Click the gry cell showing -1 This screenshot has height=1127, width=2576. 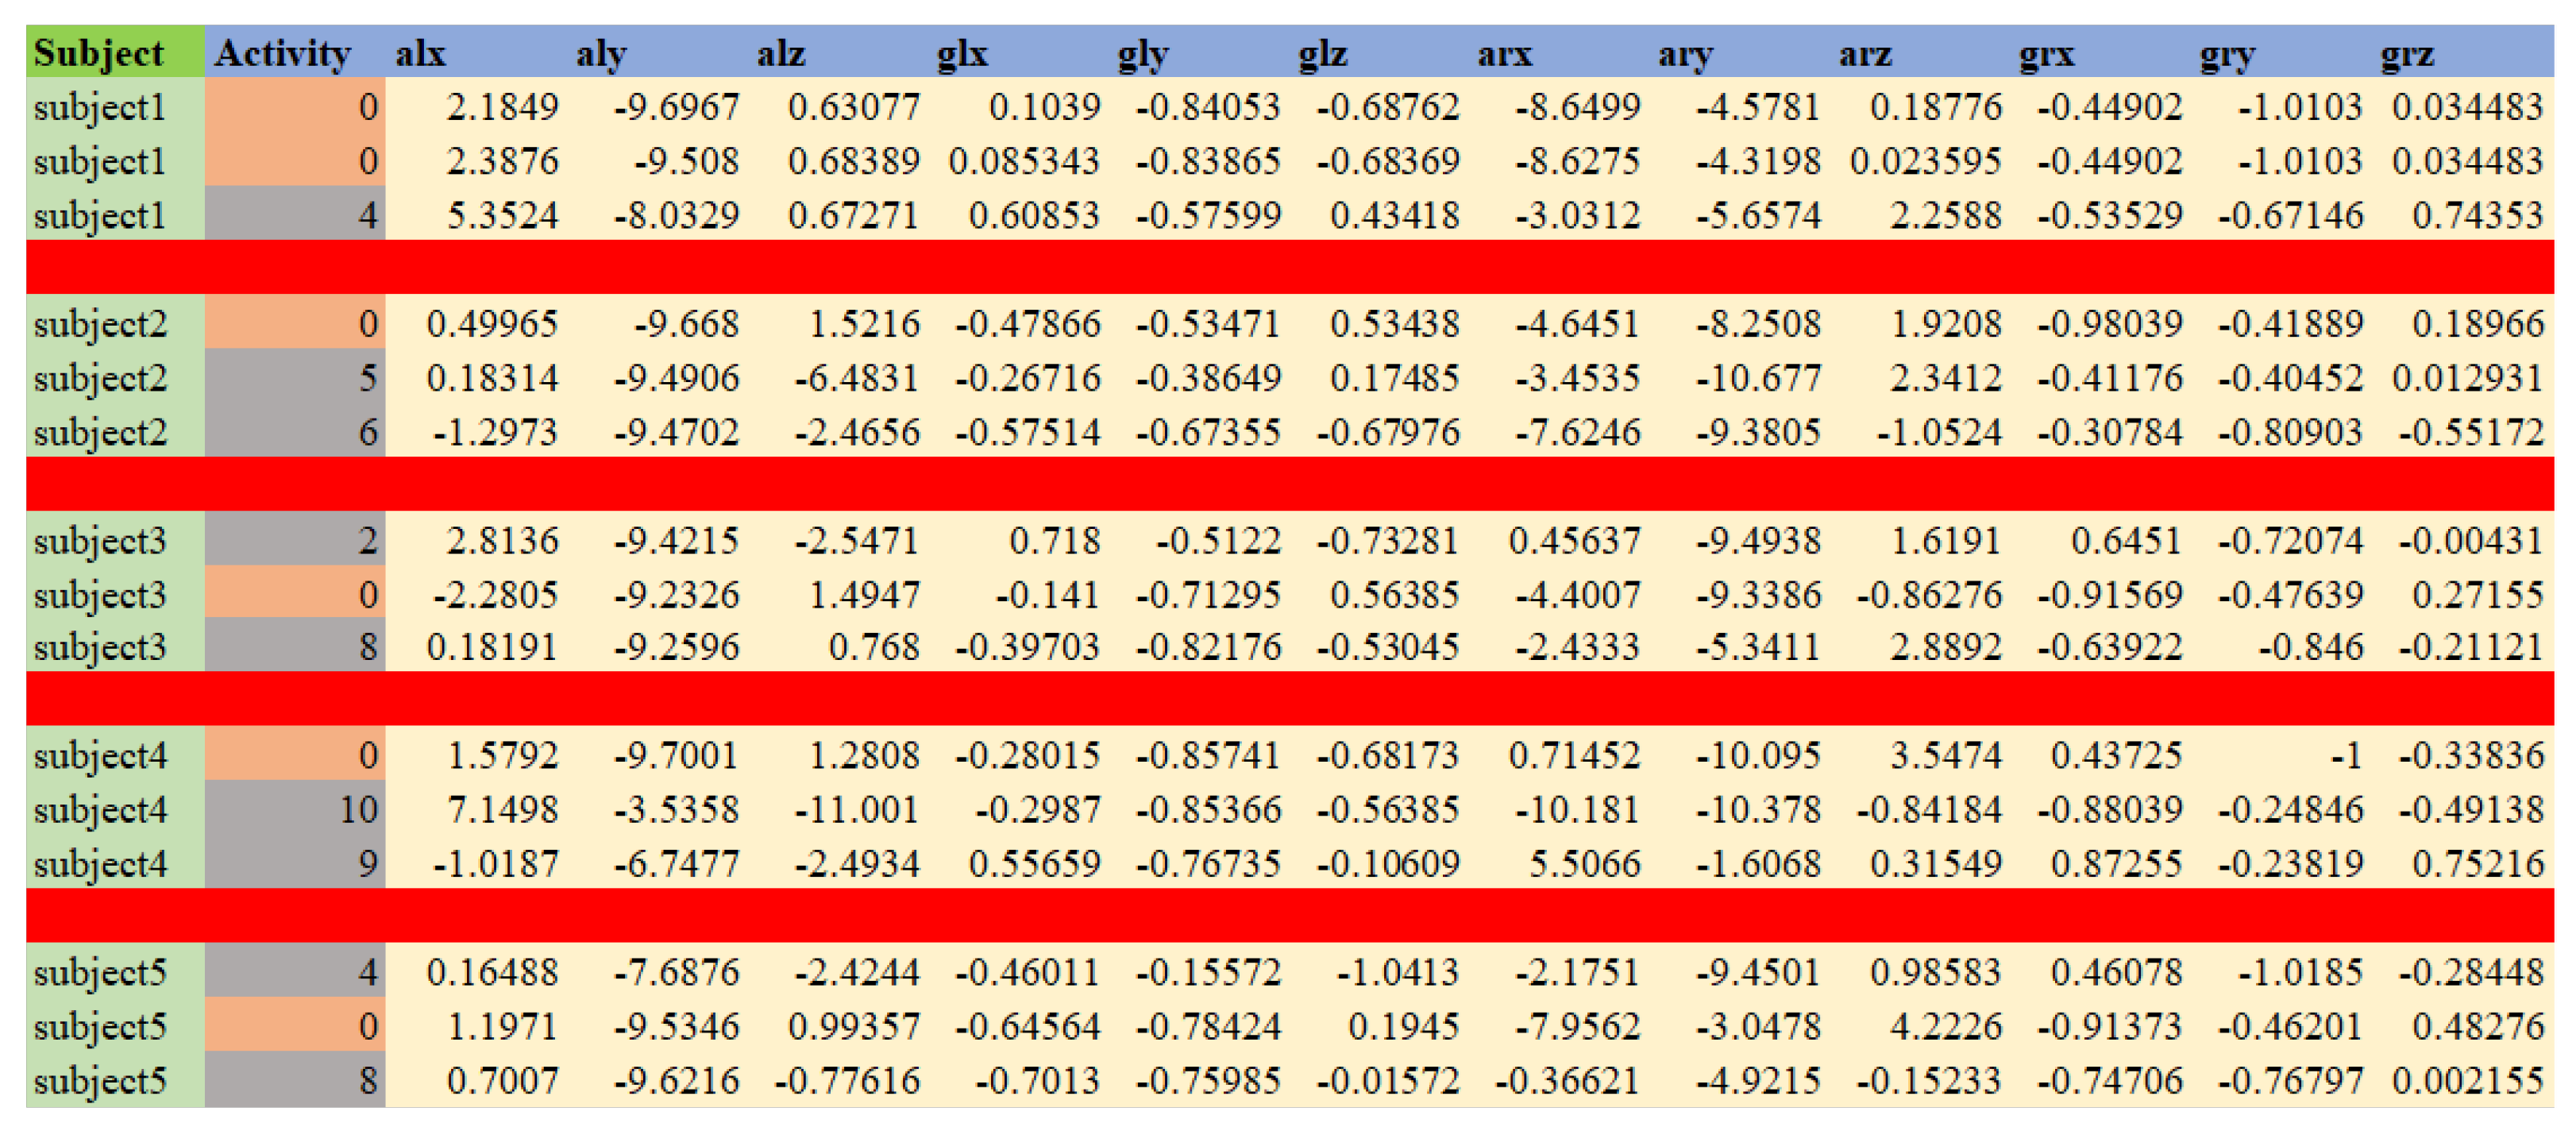coord(2345,754)
